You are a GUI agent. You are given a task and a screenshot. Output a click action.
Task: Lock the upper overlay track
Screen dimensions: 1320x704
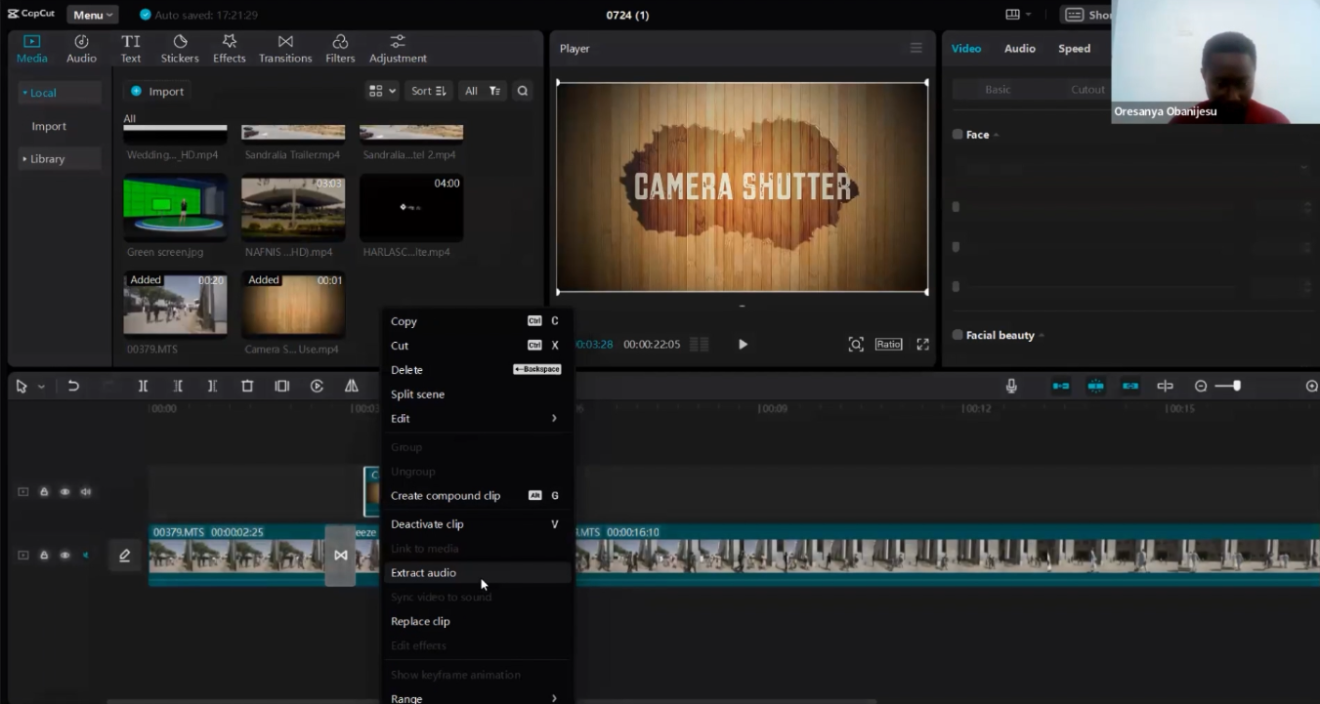coord(44,492)
